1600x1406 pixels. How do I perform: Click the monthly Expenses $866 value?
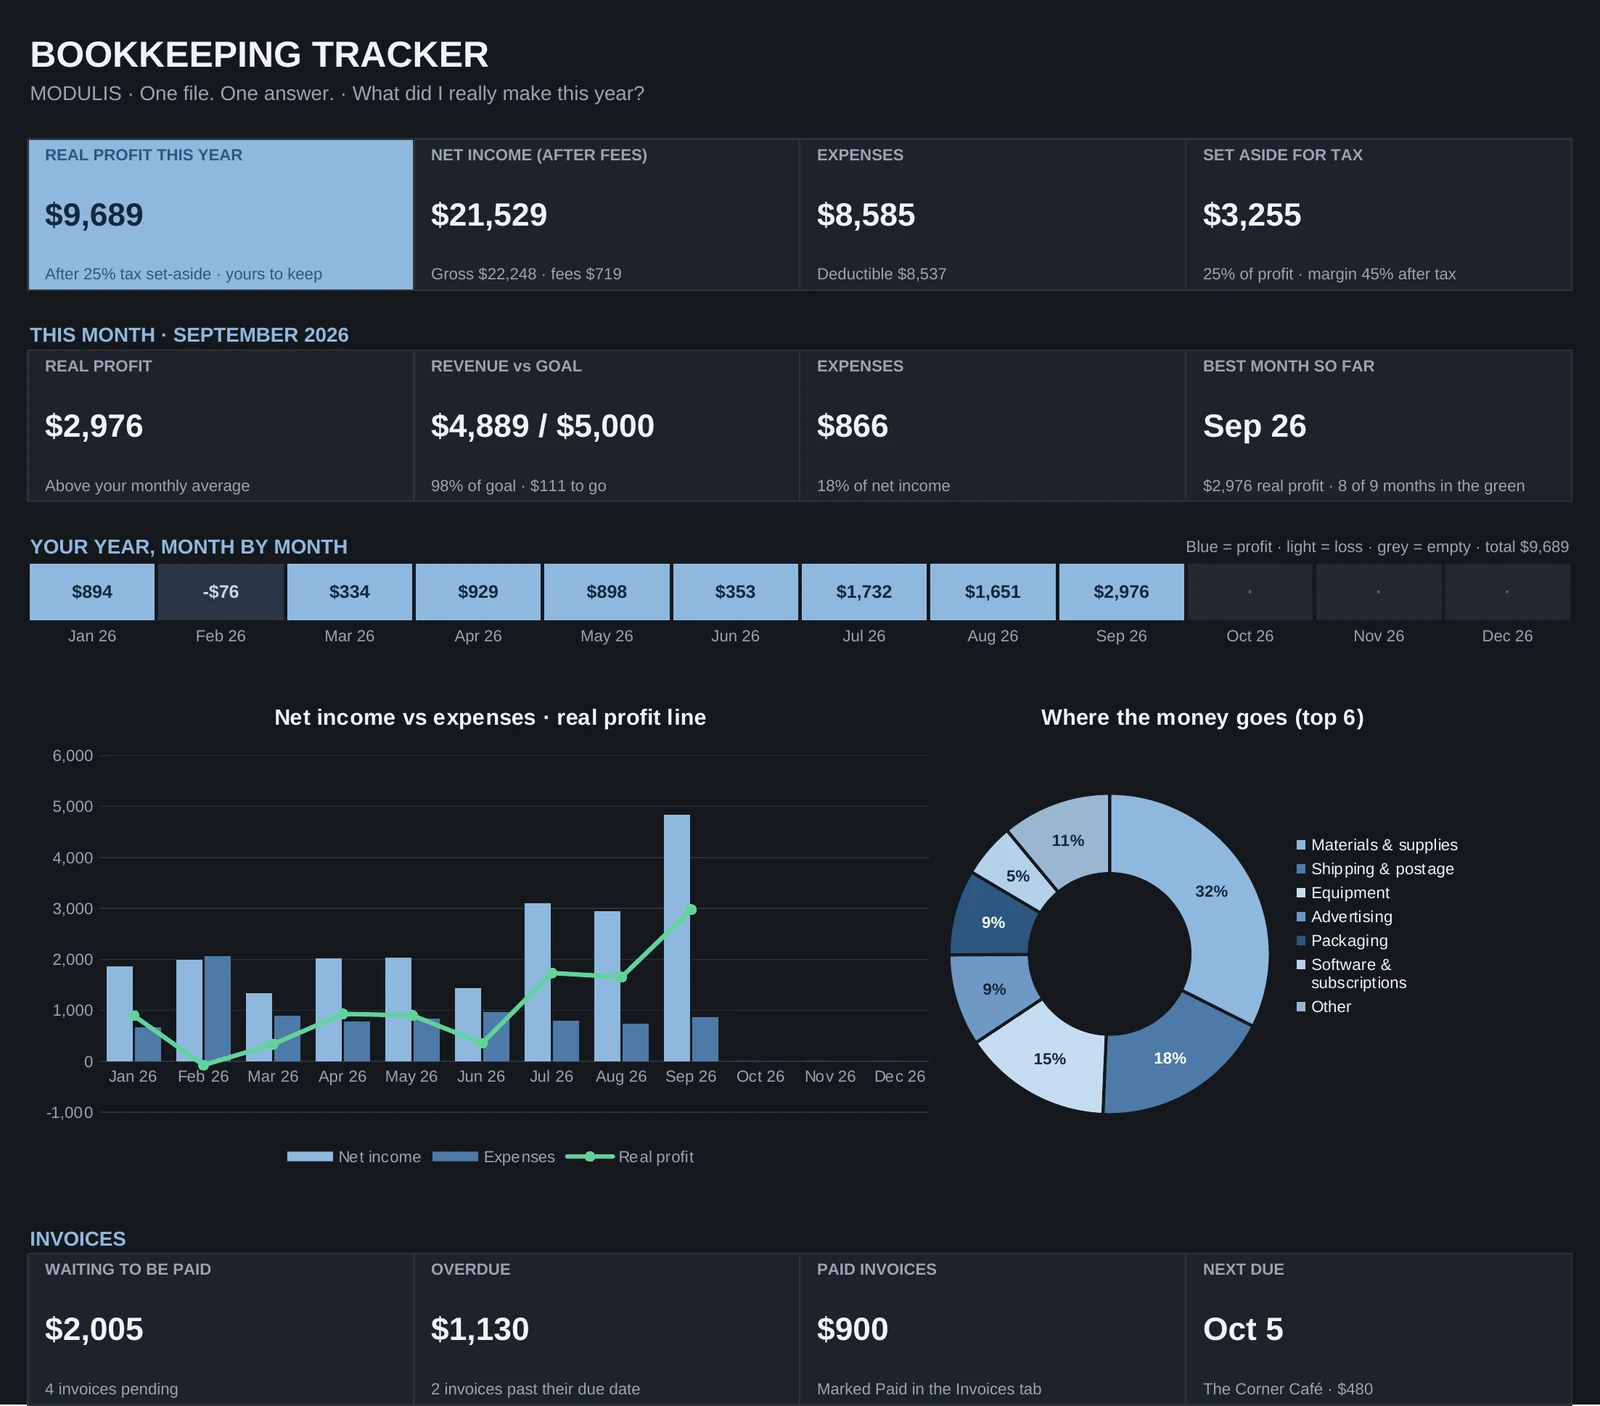(x=853, y=426)
